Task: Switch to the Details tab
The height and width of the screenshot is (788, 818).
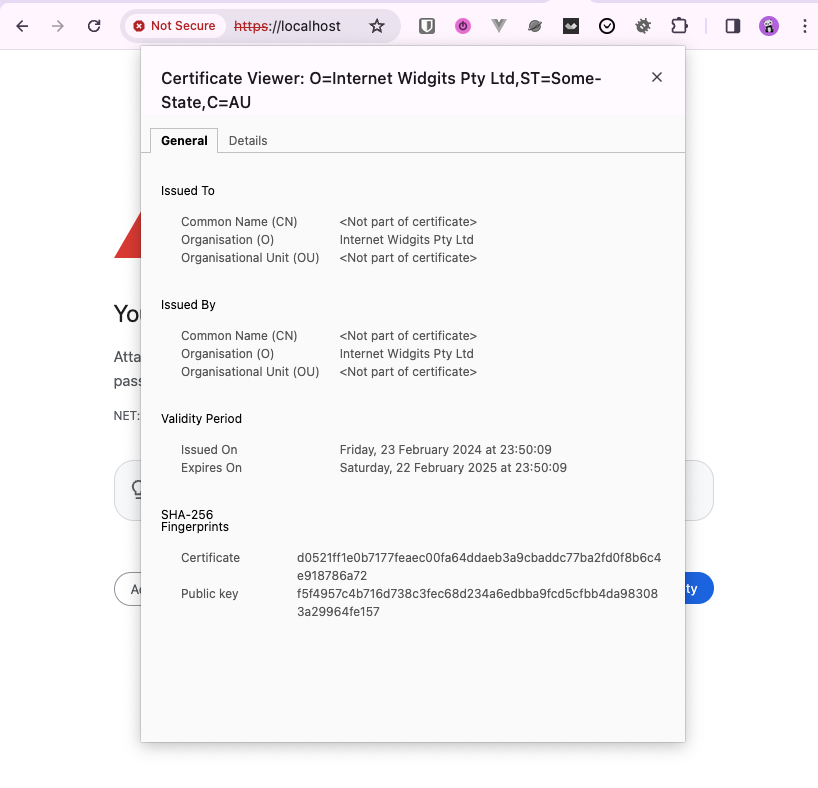Action: [x=248, y=141]
